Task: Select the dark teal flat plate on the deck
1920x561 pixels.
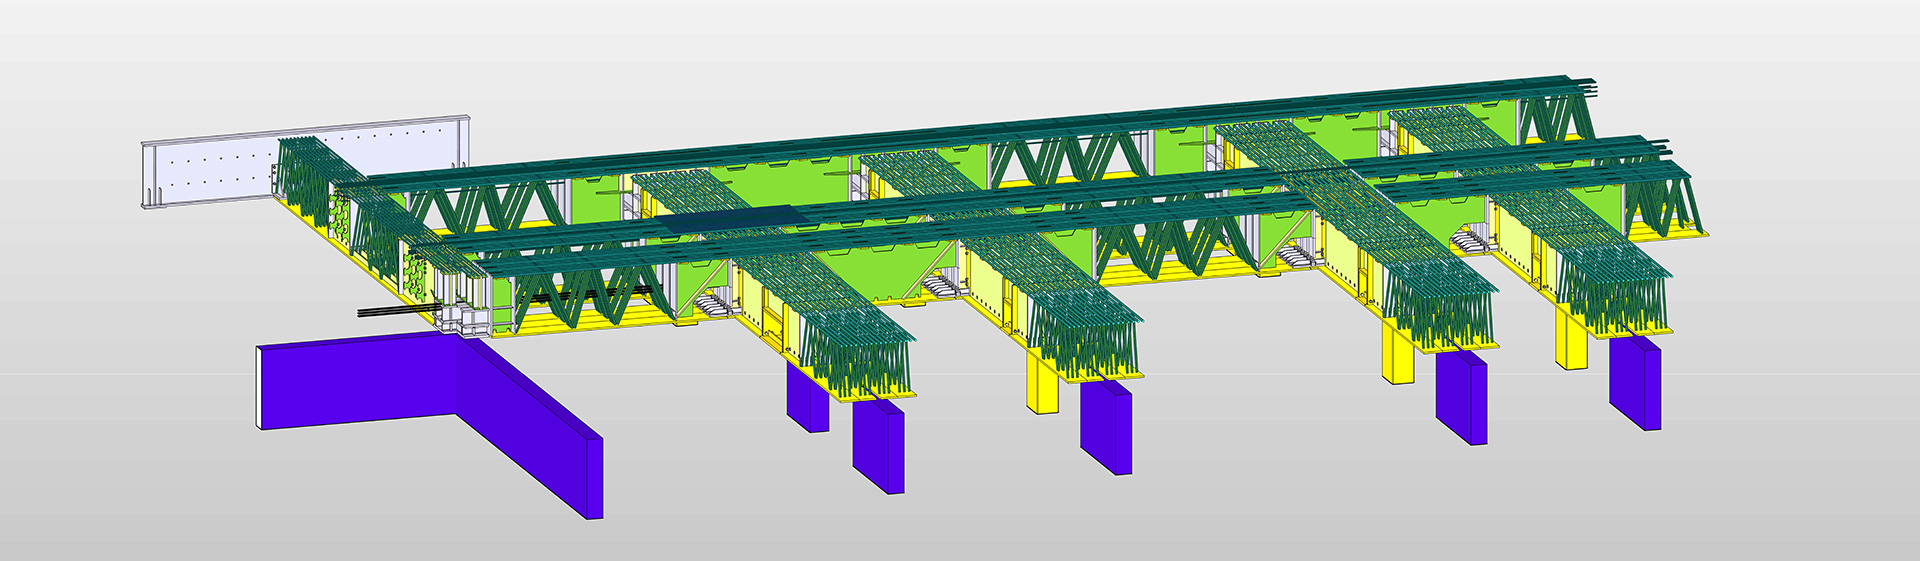Action: 733,218
